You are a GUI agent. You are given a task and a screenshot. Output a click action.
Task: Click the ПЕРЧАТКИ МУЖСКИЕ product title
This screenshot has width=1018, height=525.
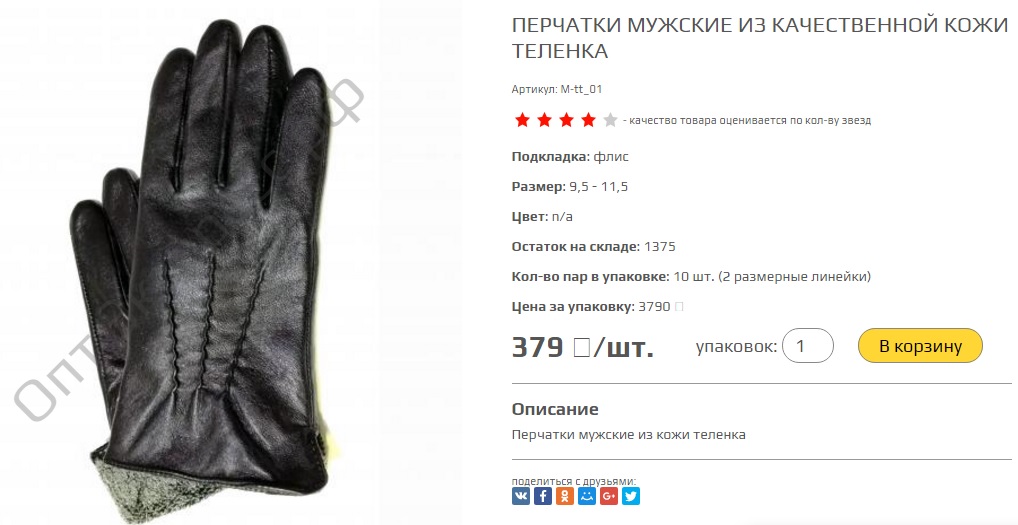760,38
